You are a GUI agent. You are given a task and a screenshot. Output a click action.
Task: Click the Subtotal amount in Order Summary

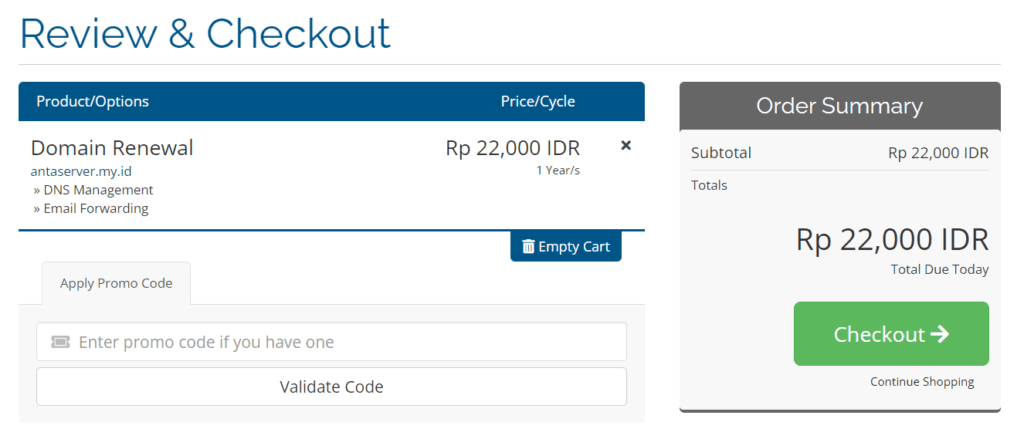click(x=938, y=153)
